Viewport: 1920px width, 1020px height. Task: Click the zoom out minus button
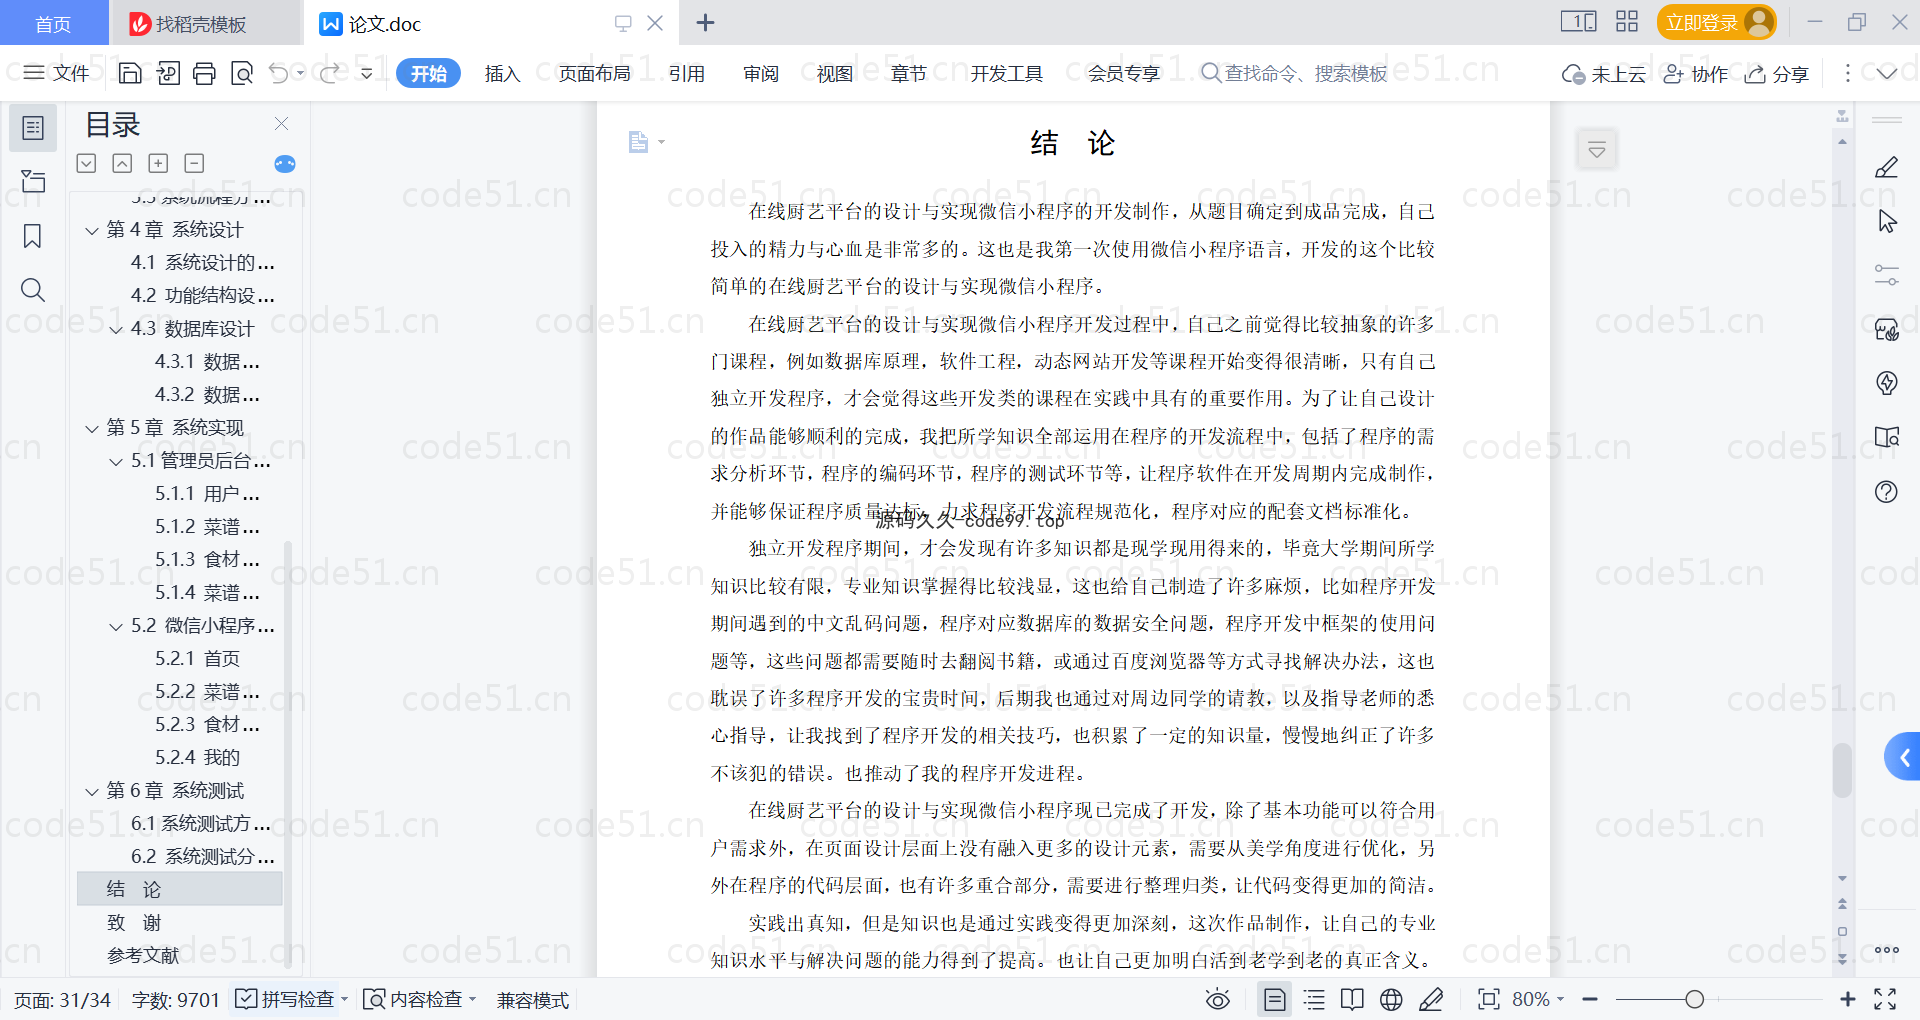coord(1590,999)
